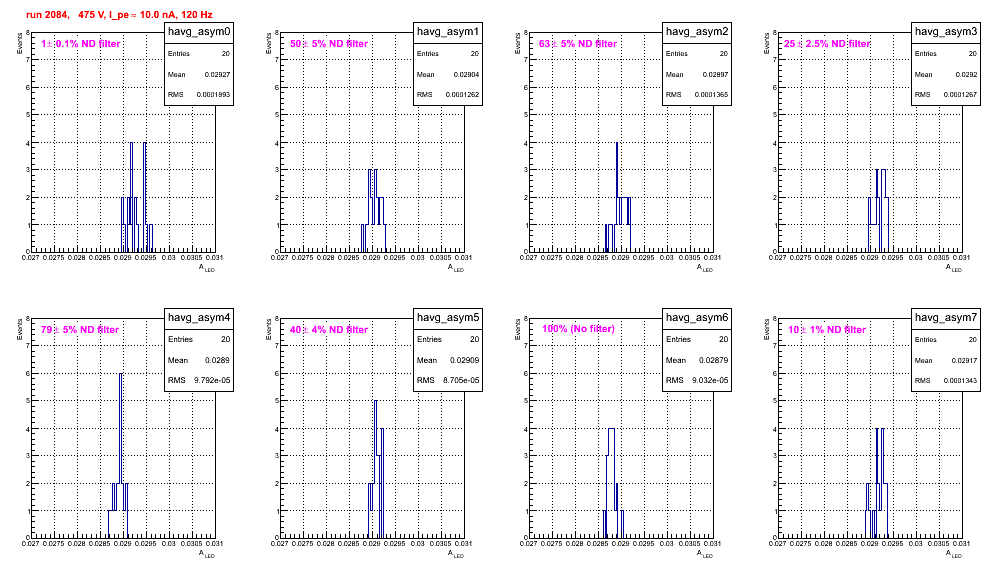Select the havg_asym0 stats box title
The height and width of the screenshot is (572, 996).
pos(199,32)
